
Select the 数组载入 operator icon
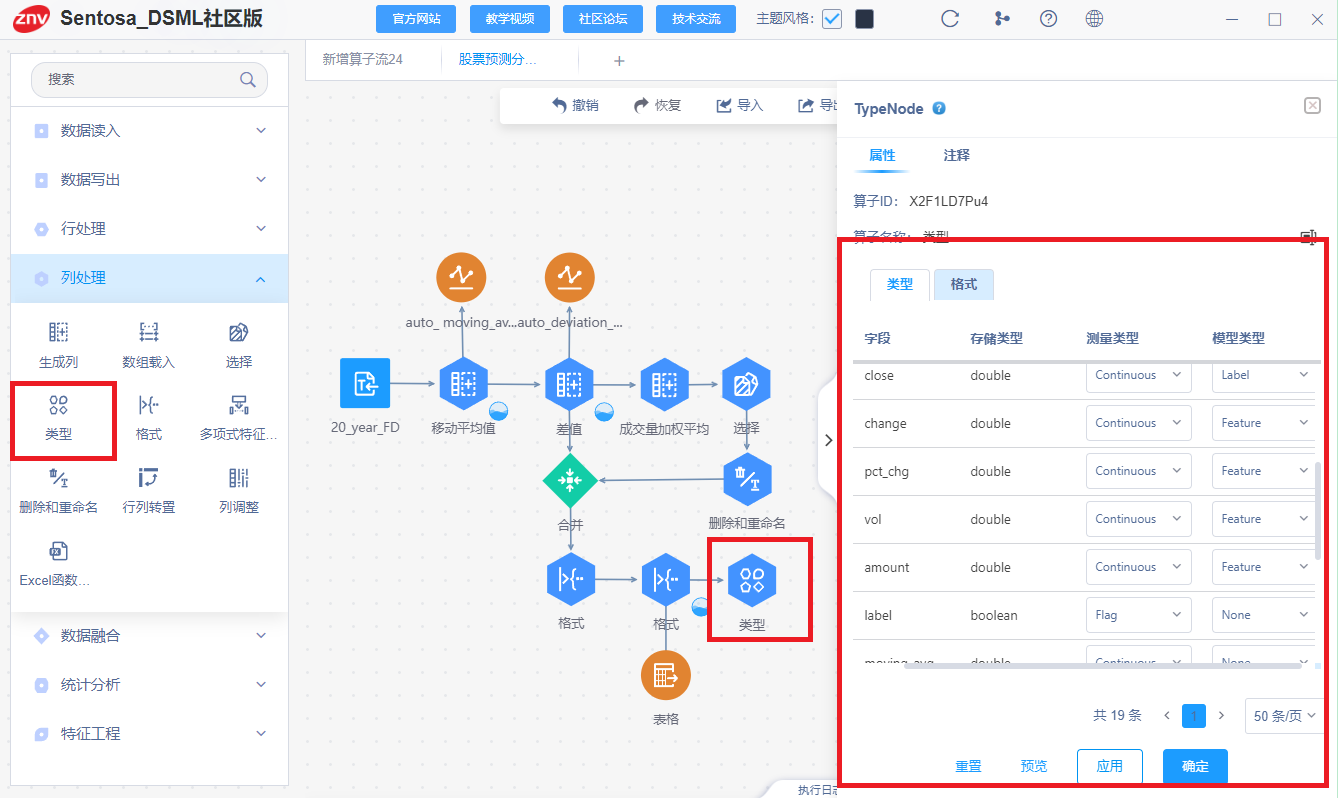point(149,333)
